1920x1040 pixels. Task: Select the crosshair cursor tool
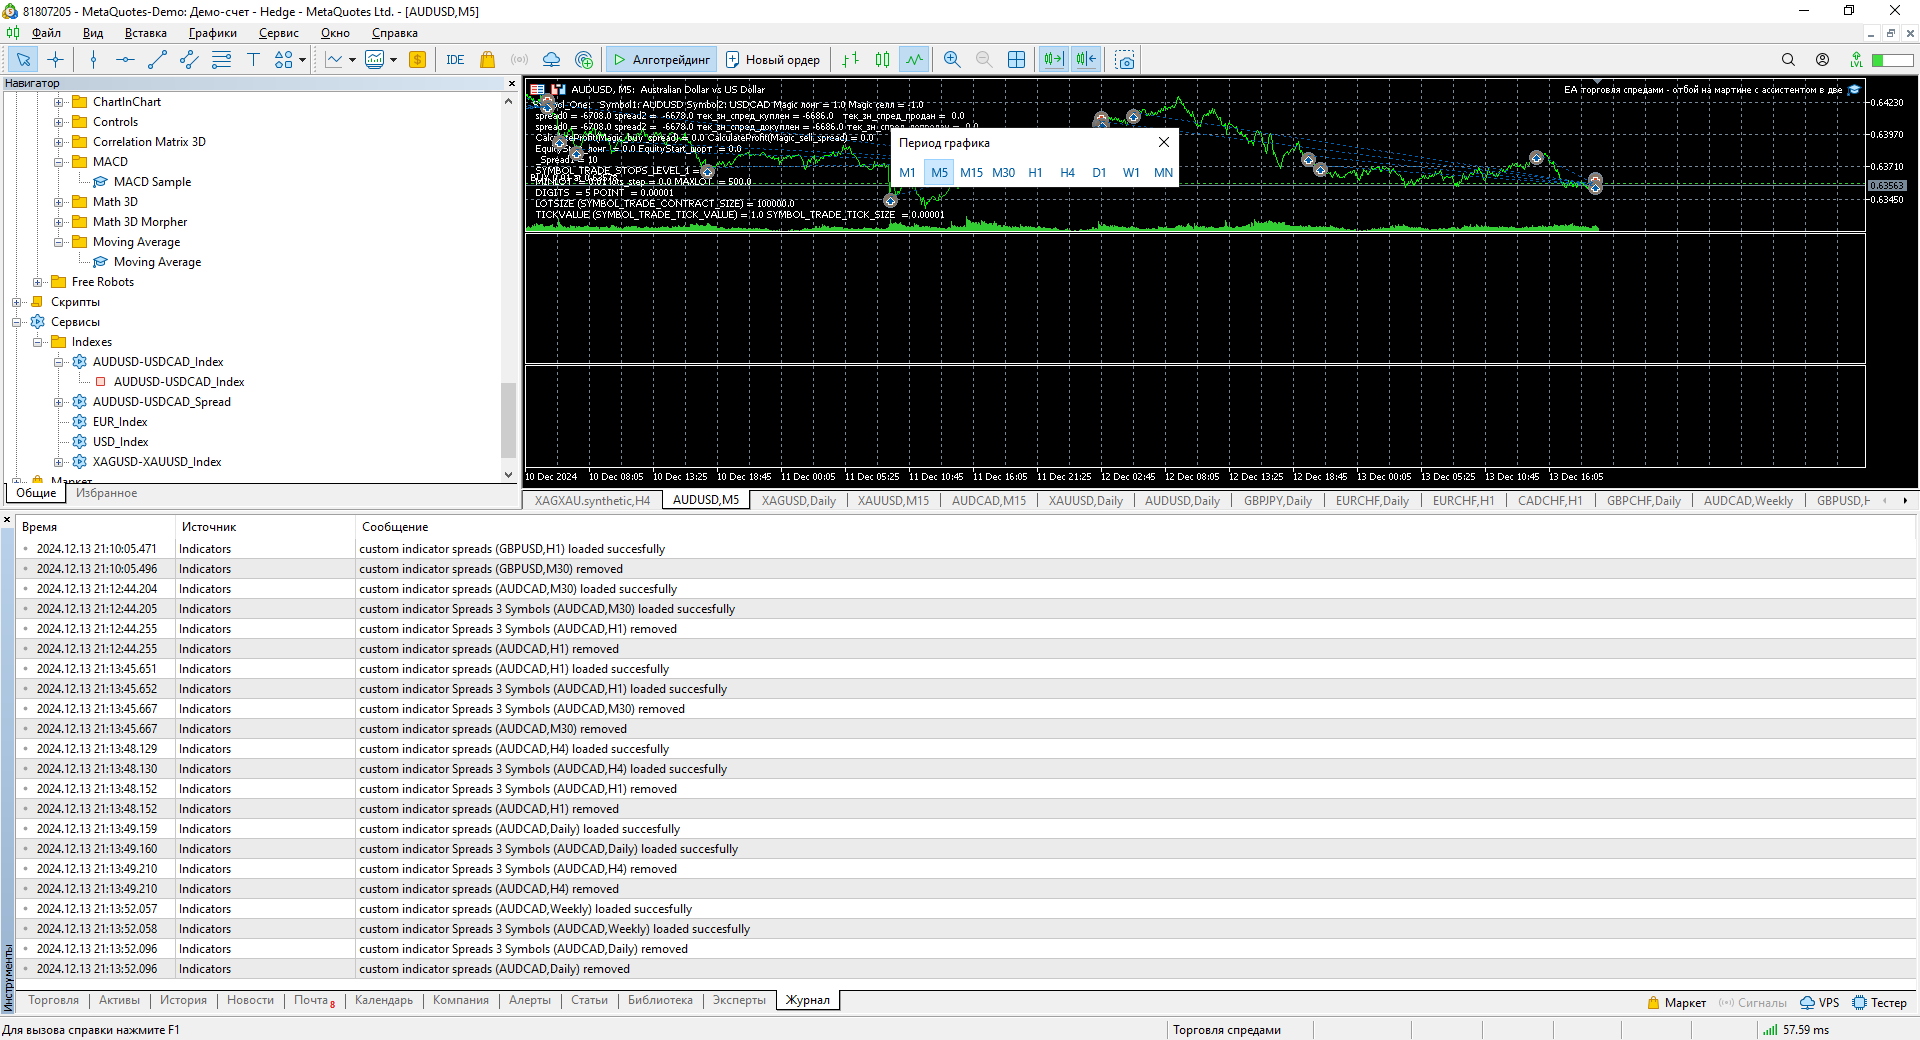56,60
